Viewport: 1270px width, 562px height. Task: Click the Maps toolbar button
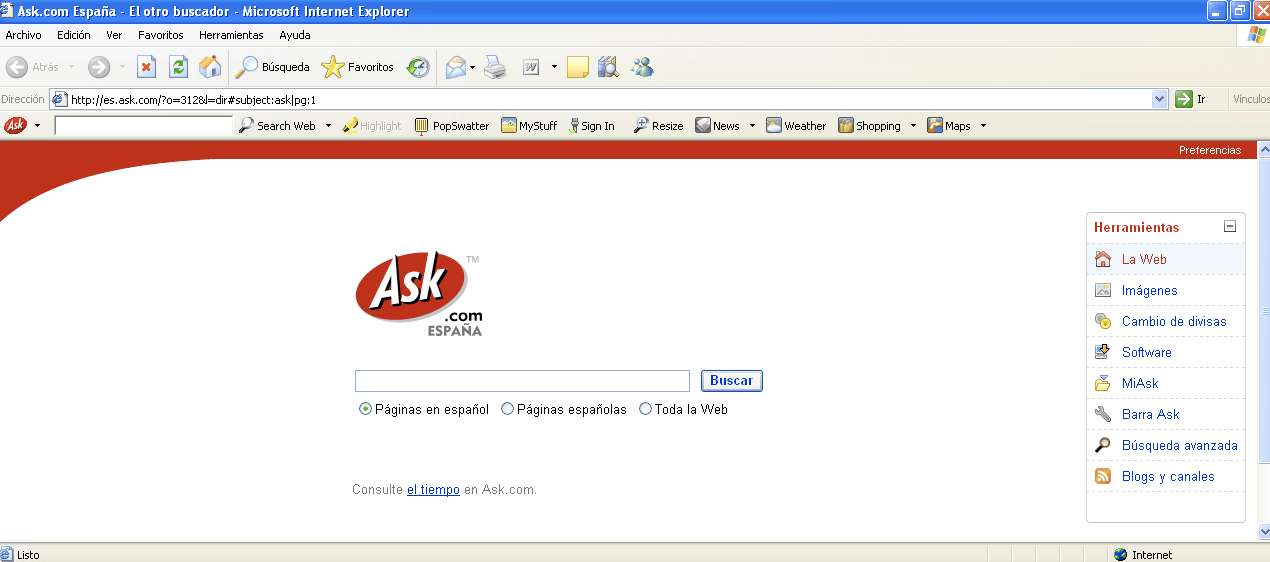click(949, 126)
